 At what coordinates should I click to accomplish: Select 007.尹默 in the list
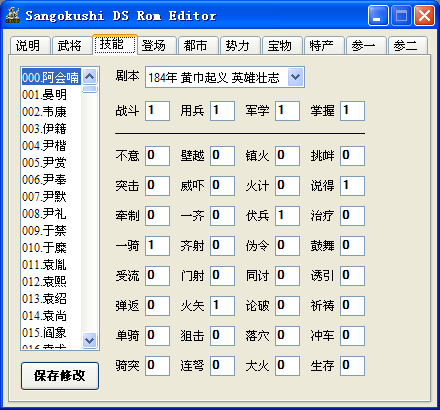51,196
